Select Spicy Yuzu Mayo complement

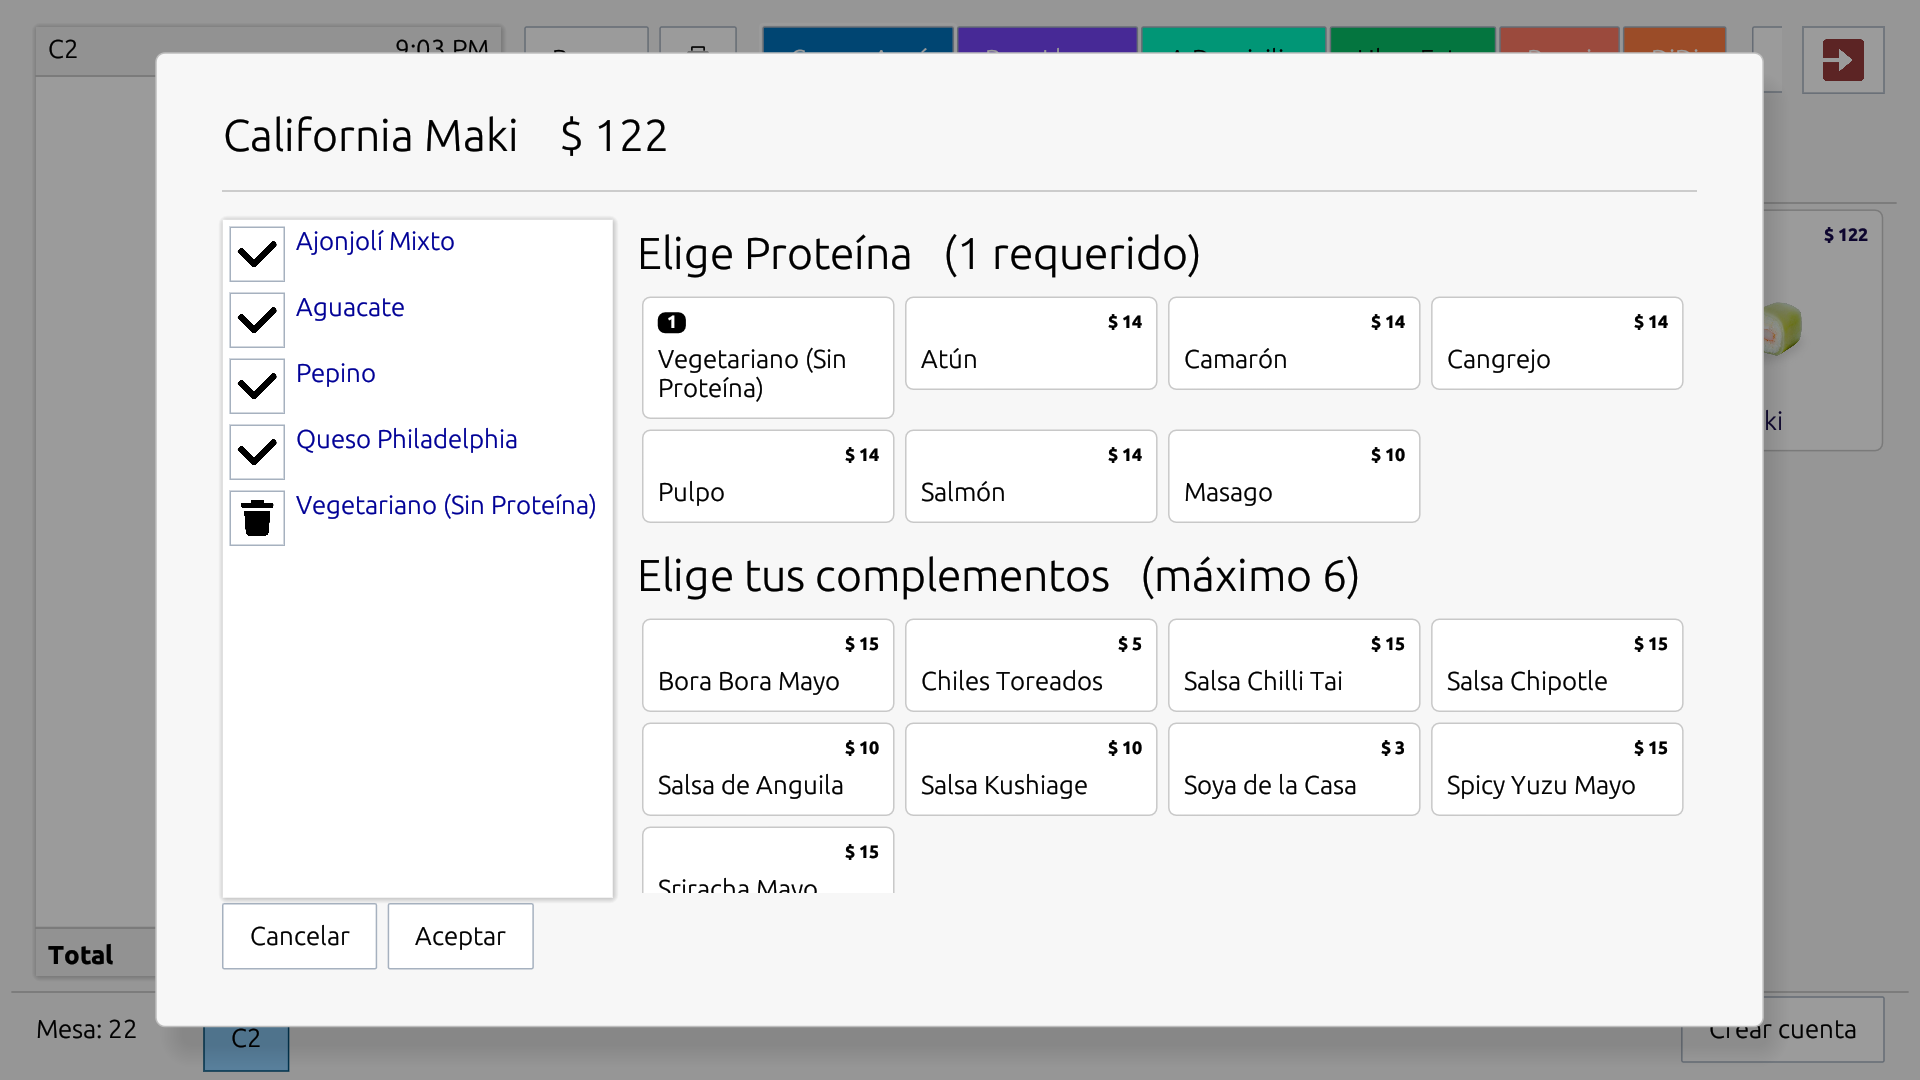click(1556, 769)
